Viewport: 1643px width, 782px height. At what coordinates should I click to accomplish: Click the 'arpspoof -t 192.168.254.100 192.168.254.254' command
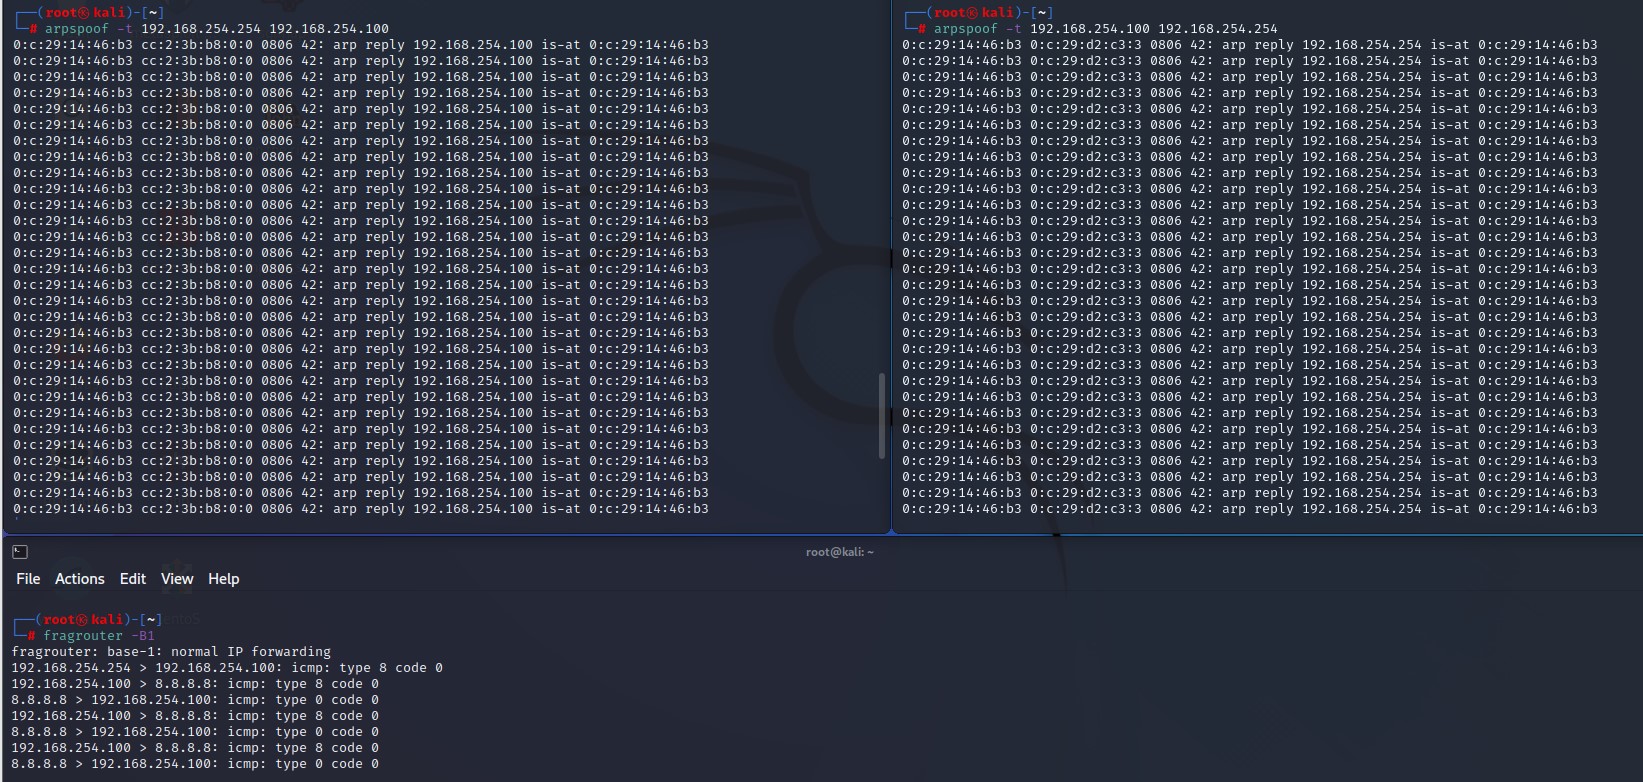click(1106, 29)
